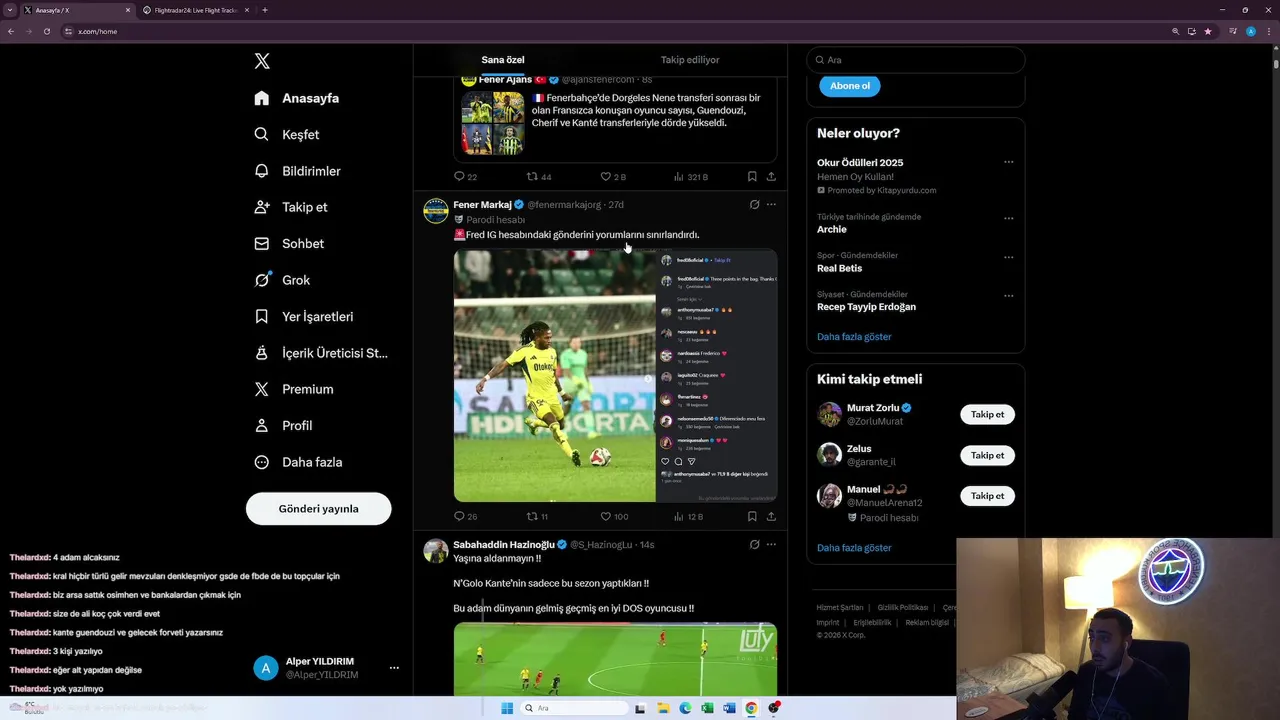The image size is (1280, 720).
Task: Expand Daha fazla menu
Action: click(299, 462)
